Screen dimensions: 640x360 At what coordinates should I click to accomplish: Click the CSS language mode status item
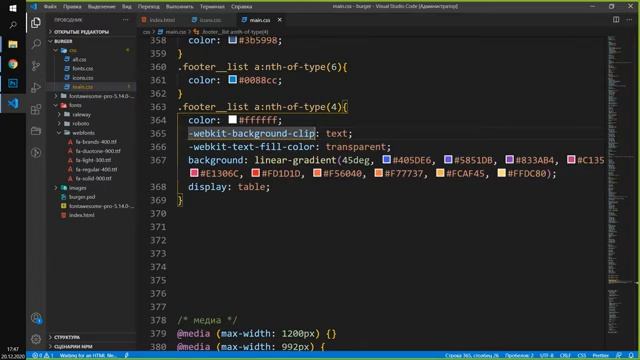(x=582, y=356)
